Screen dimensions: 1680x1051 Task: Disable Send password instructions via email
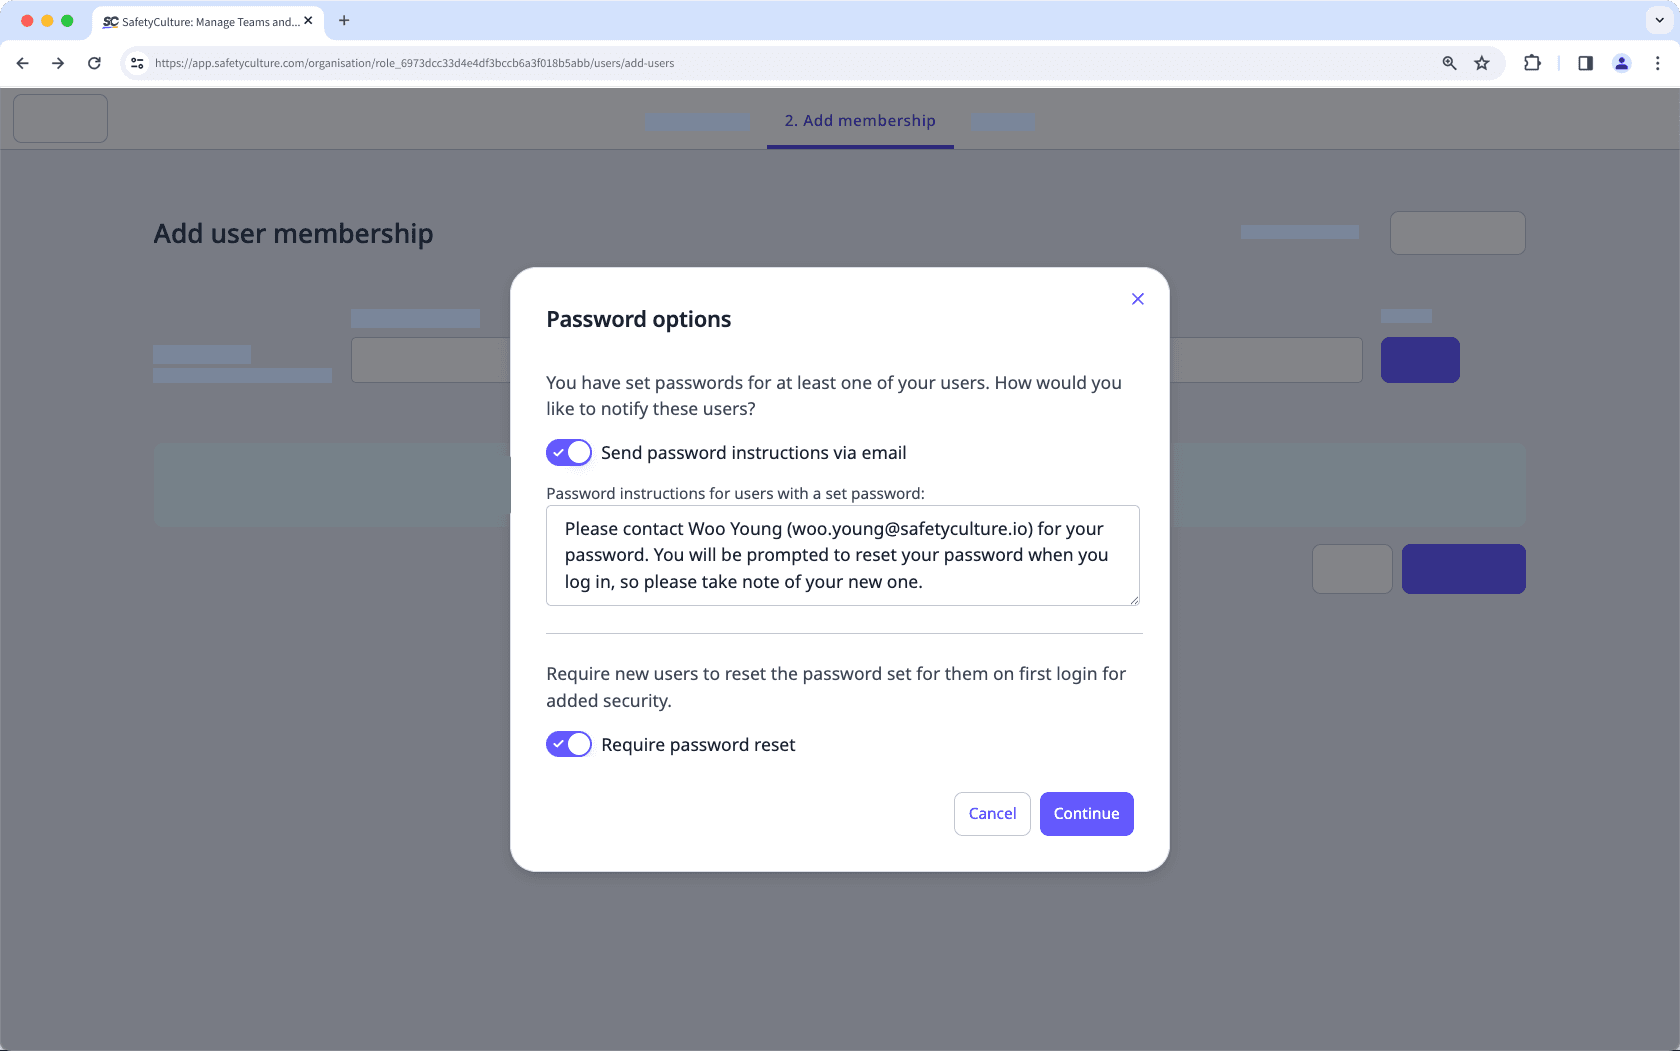coord(568,452)
